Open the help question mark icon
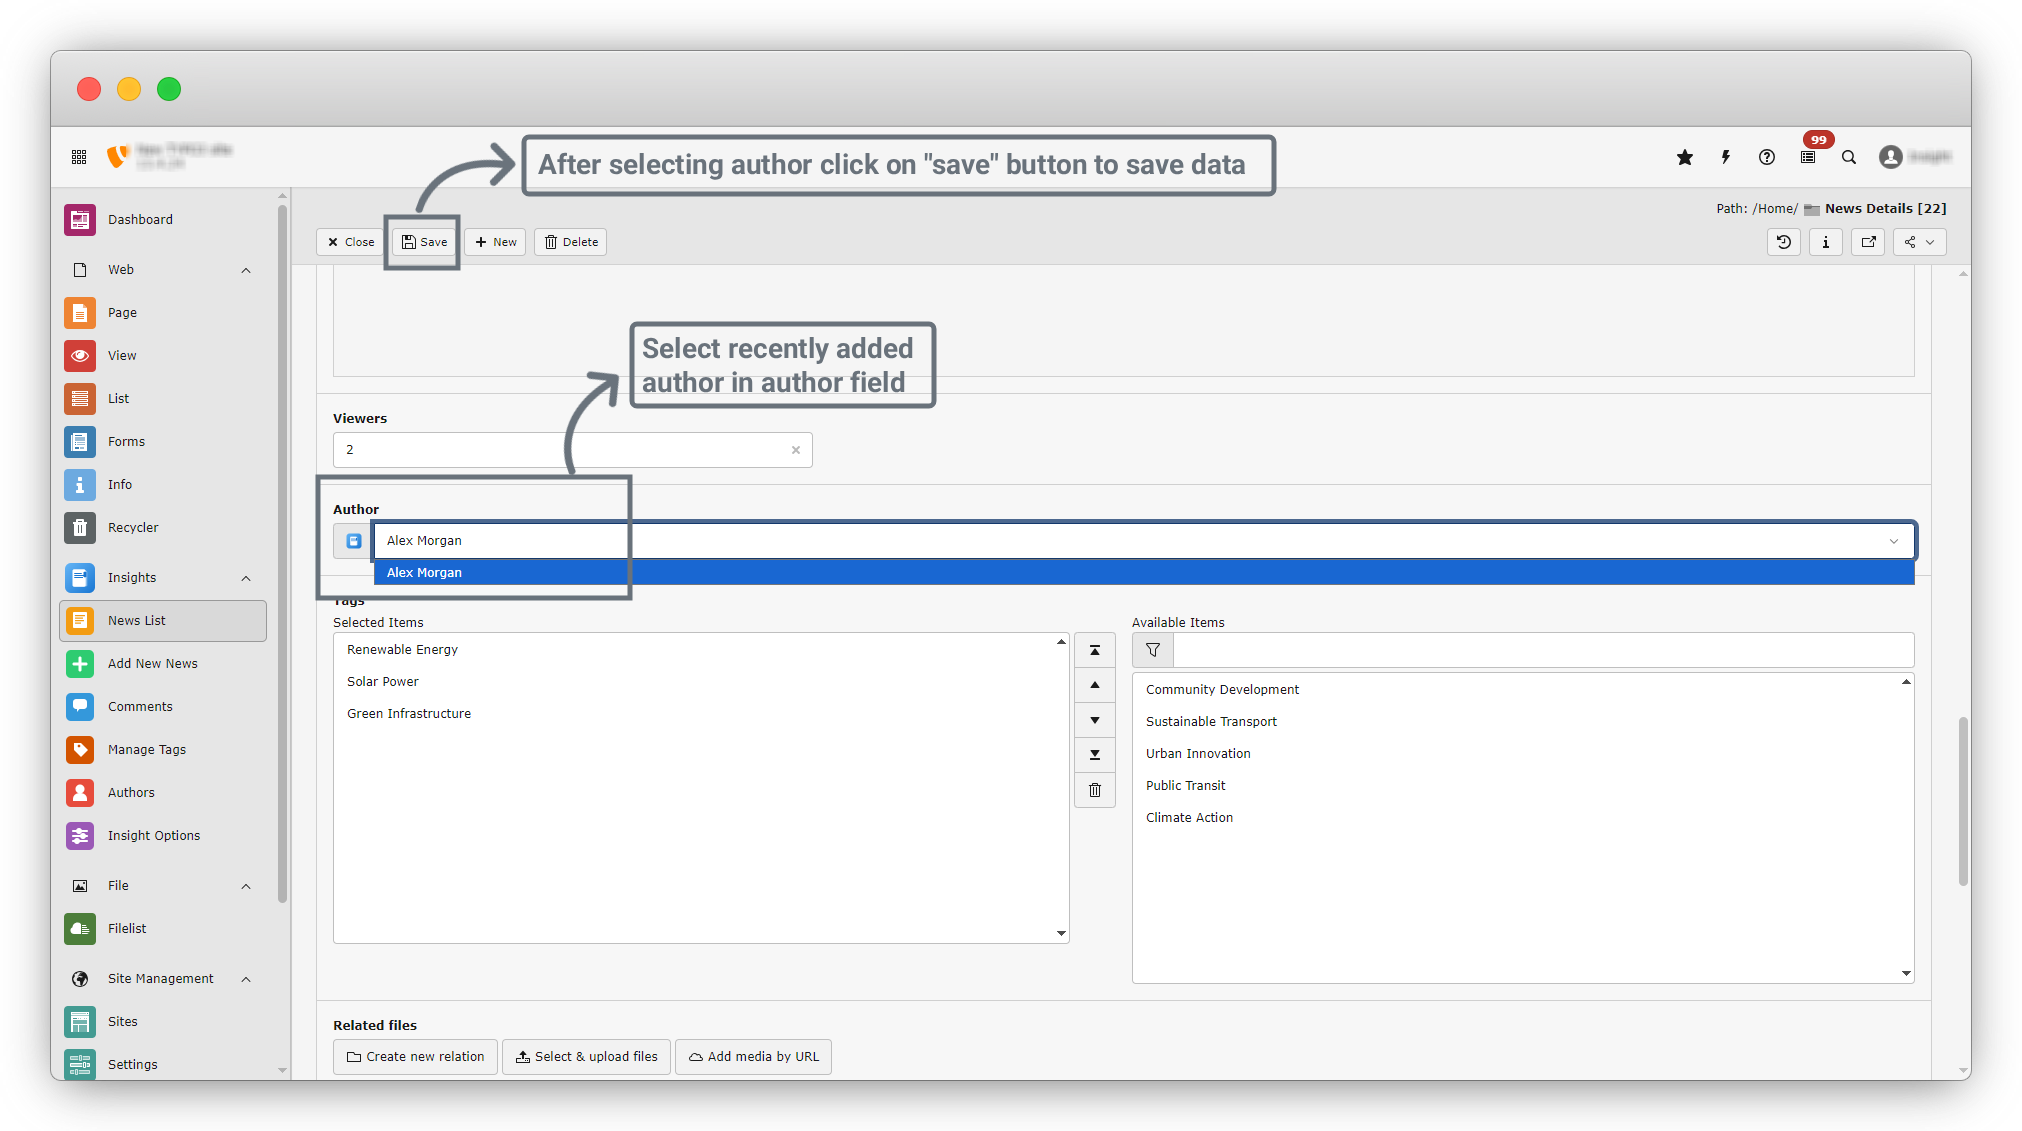The image size is (2022, 1131). 1767,157
